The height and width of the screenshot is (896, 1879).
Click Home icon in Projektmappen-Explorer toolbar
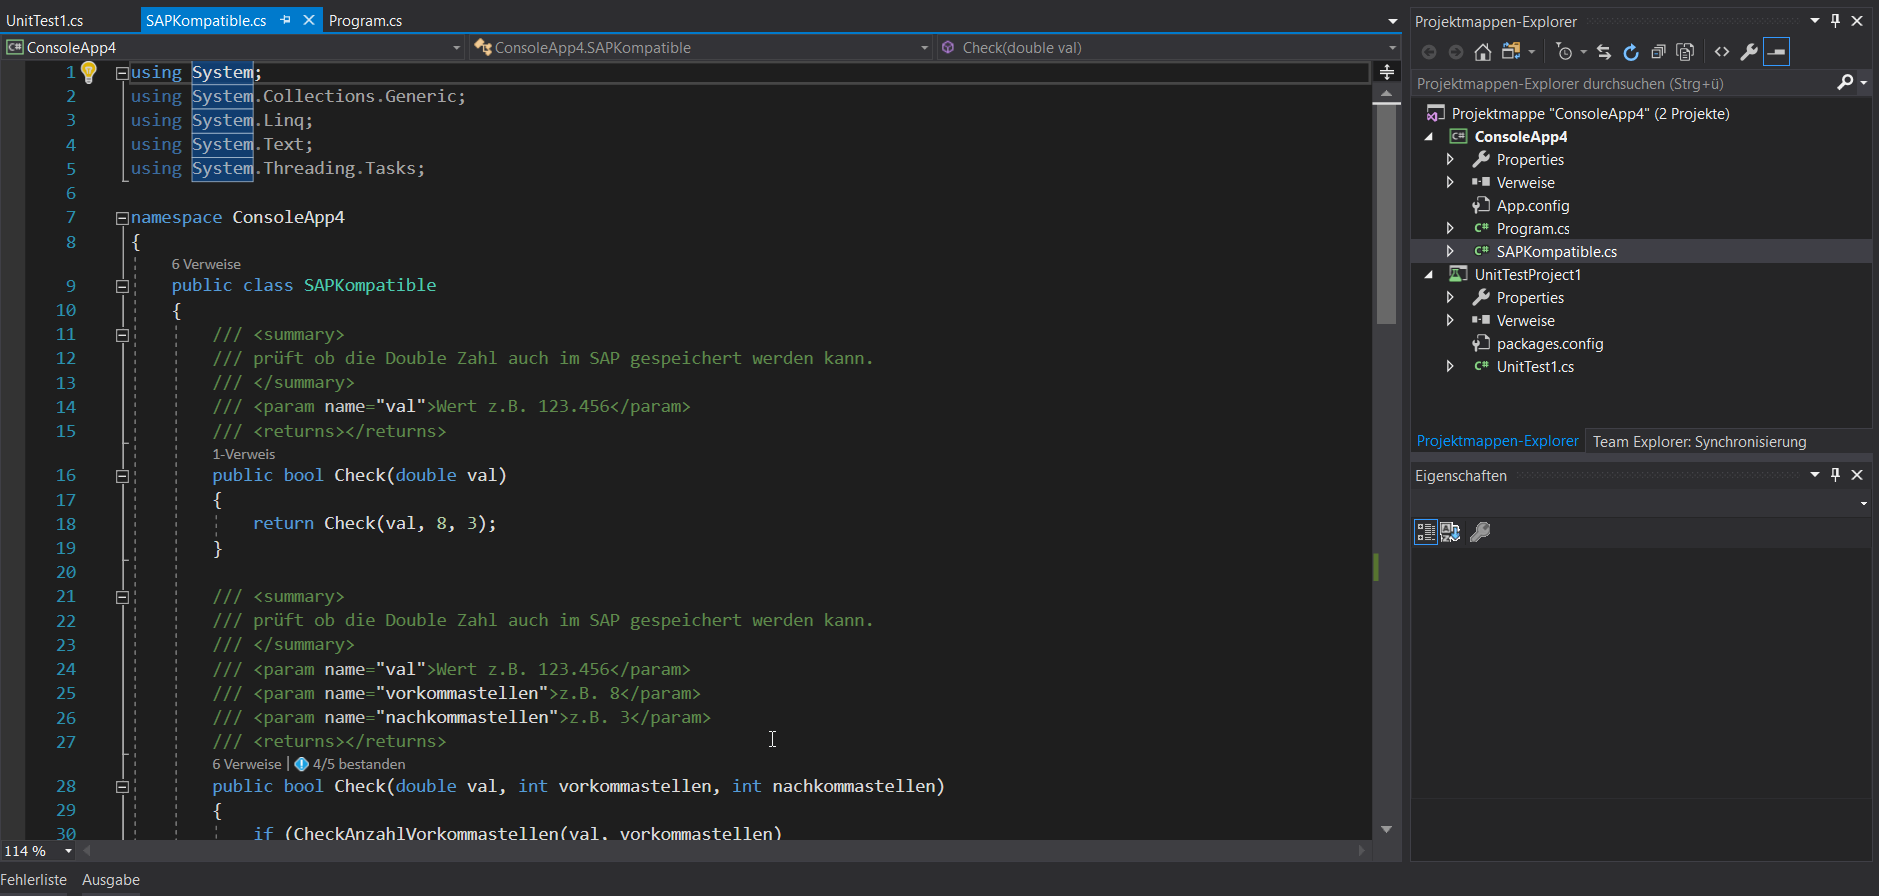coord(1483,52)
